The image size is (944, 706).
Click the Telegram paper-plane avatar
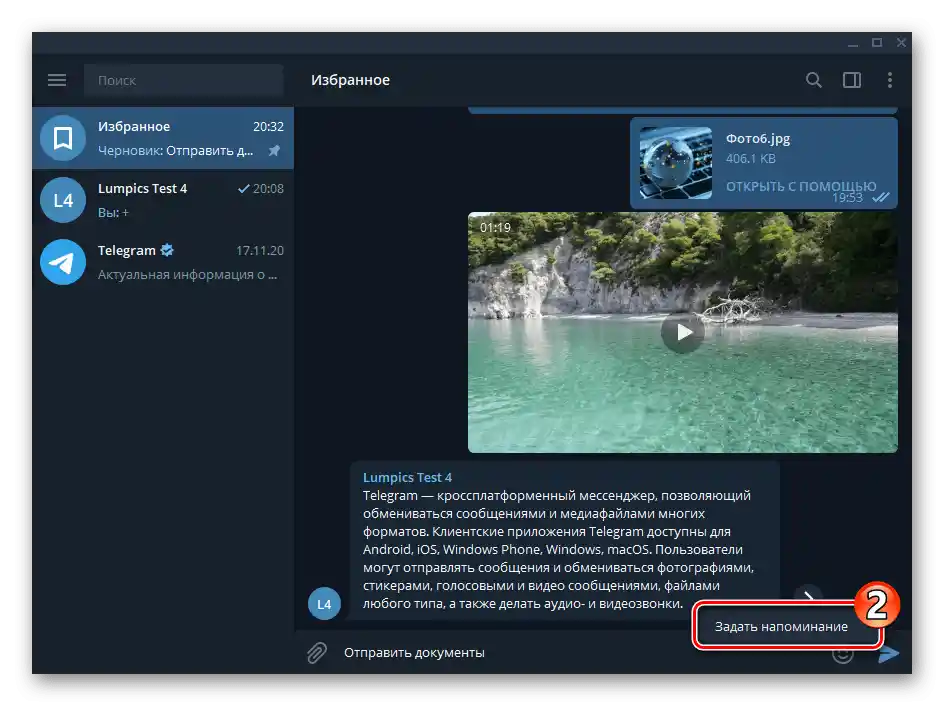[x=63, y=262]
